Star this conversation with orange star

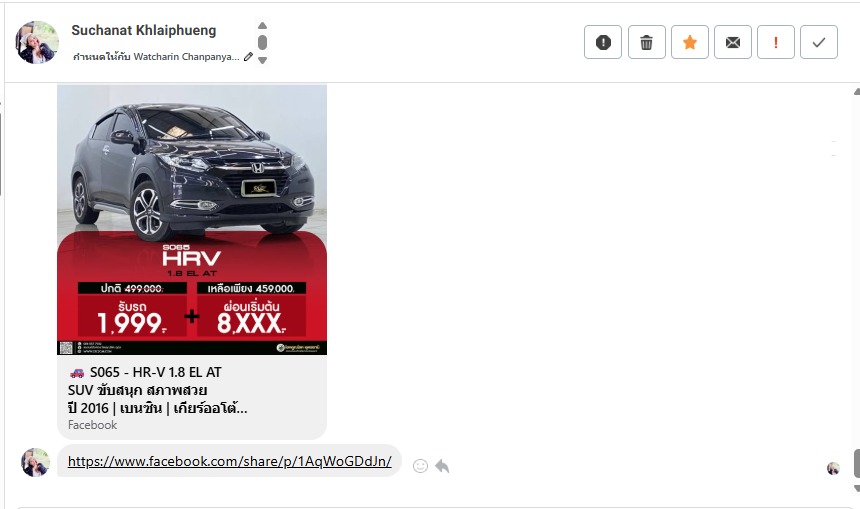(689, 42)
